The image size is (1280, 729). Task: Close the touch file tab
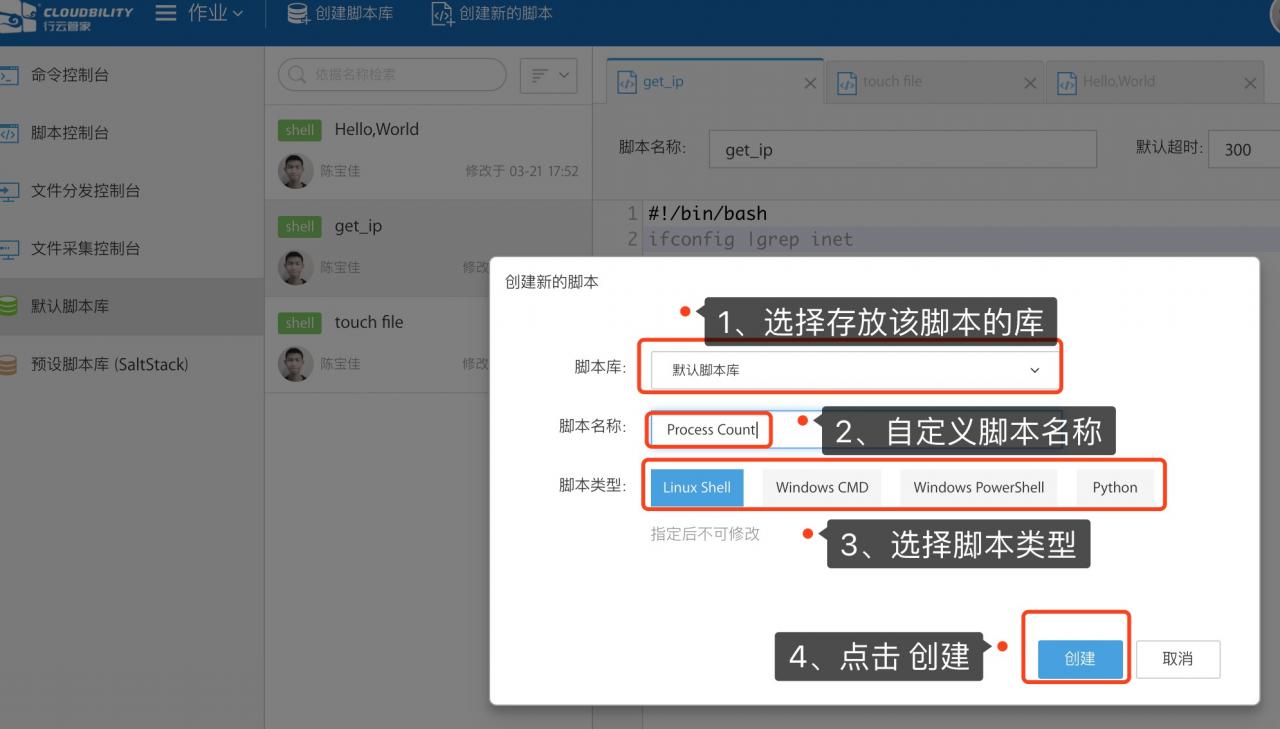(1030, 83)
